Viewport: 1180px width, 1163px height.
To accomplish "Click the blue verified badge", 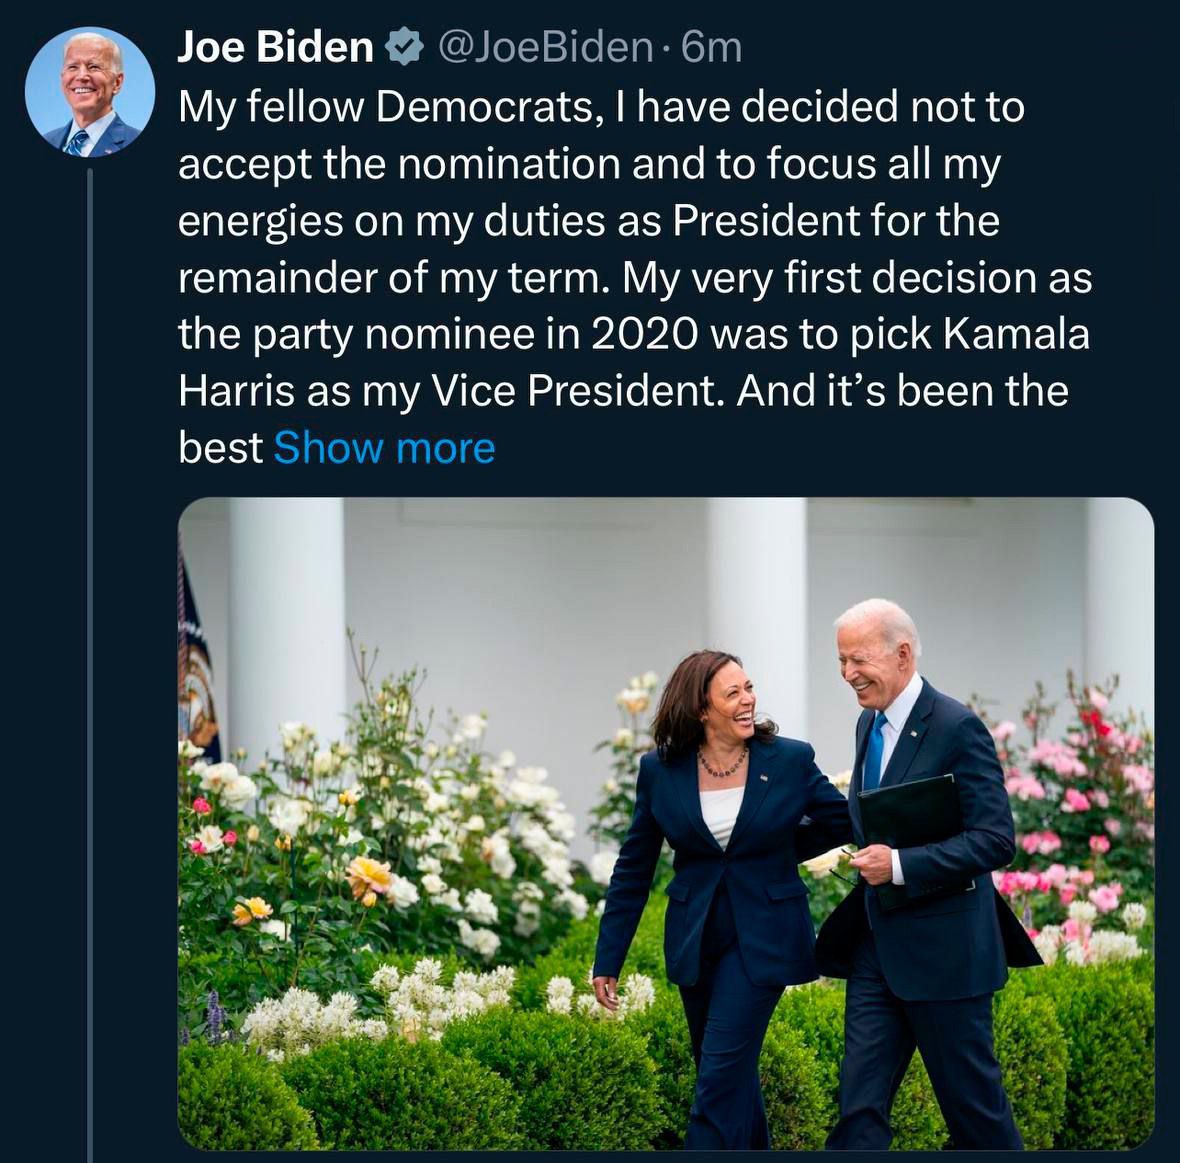I will tap(403, 47).
